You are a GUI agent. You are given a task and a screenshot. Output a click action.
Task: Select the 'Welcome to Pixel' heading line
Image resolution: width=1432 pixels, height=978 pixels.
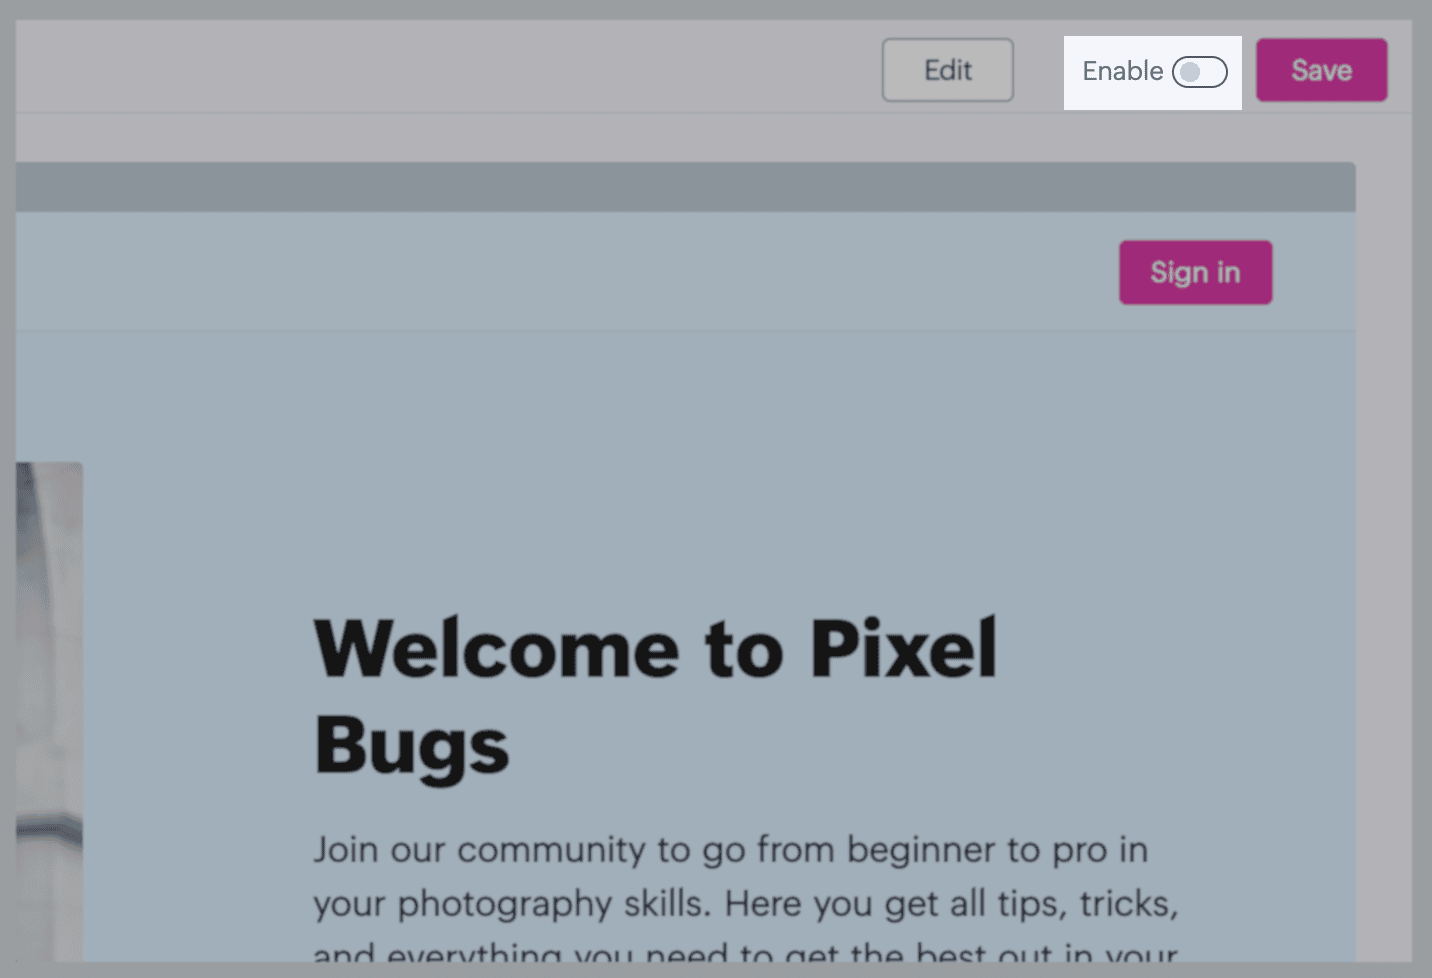[x=655, y=649]
